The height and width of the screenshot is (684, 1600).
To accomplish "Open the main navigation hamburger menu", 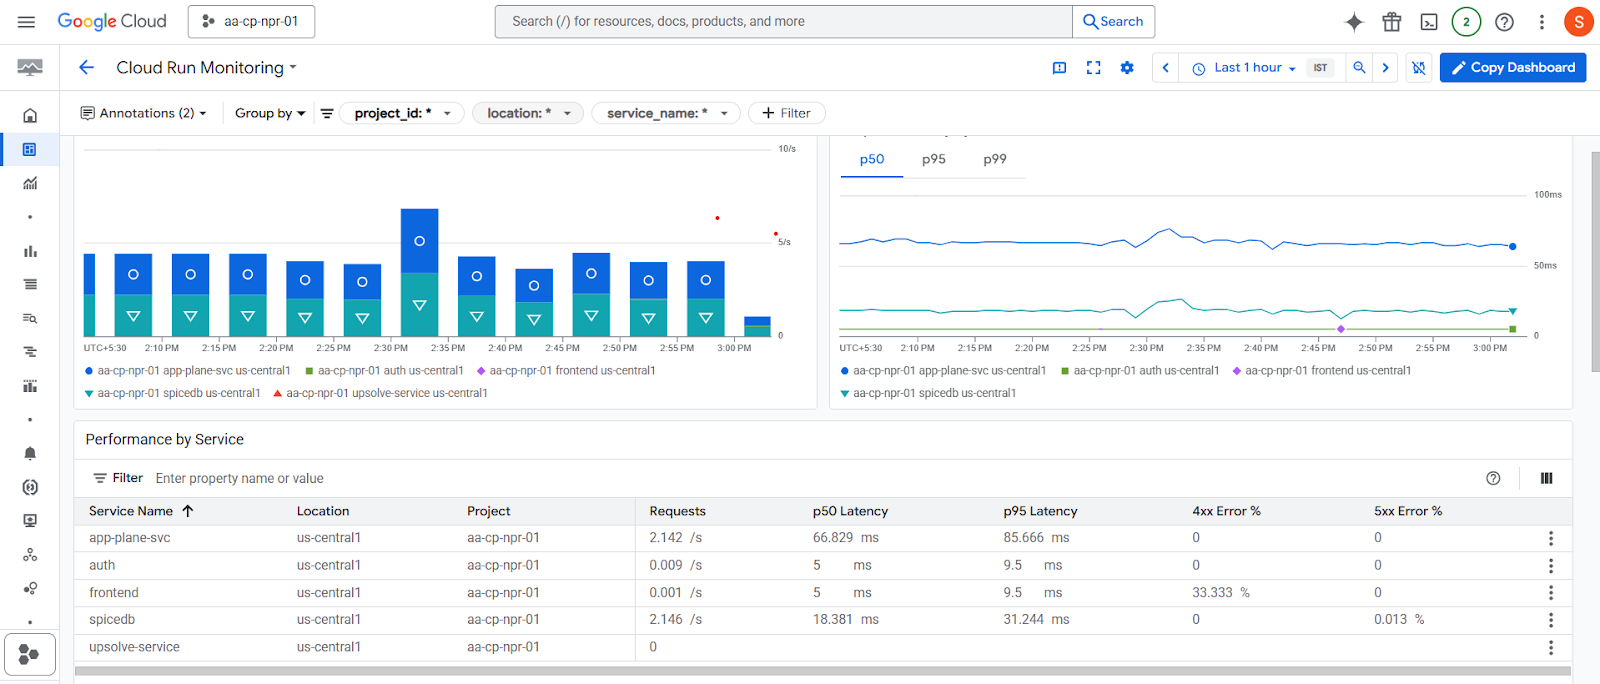I will pyautogui.click(x=27, y=21).
